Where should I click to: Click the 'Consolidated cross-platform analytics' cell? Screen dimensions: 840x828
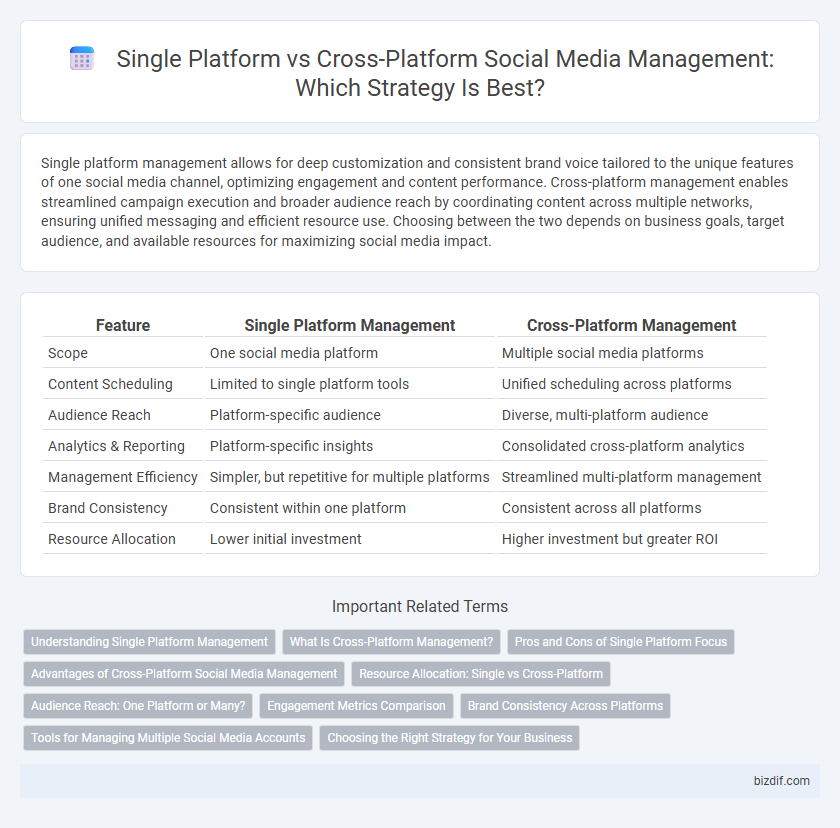coord(623,446)
